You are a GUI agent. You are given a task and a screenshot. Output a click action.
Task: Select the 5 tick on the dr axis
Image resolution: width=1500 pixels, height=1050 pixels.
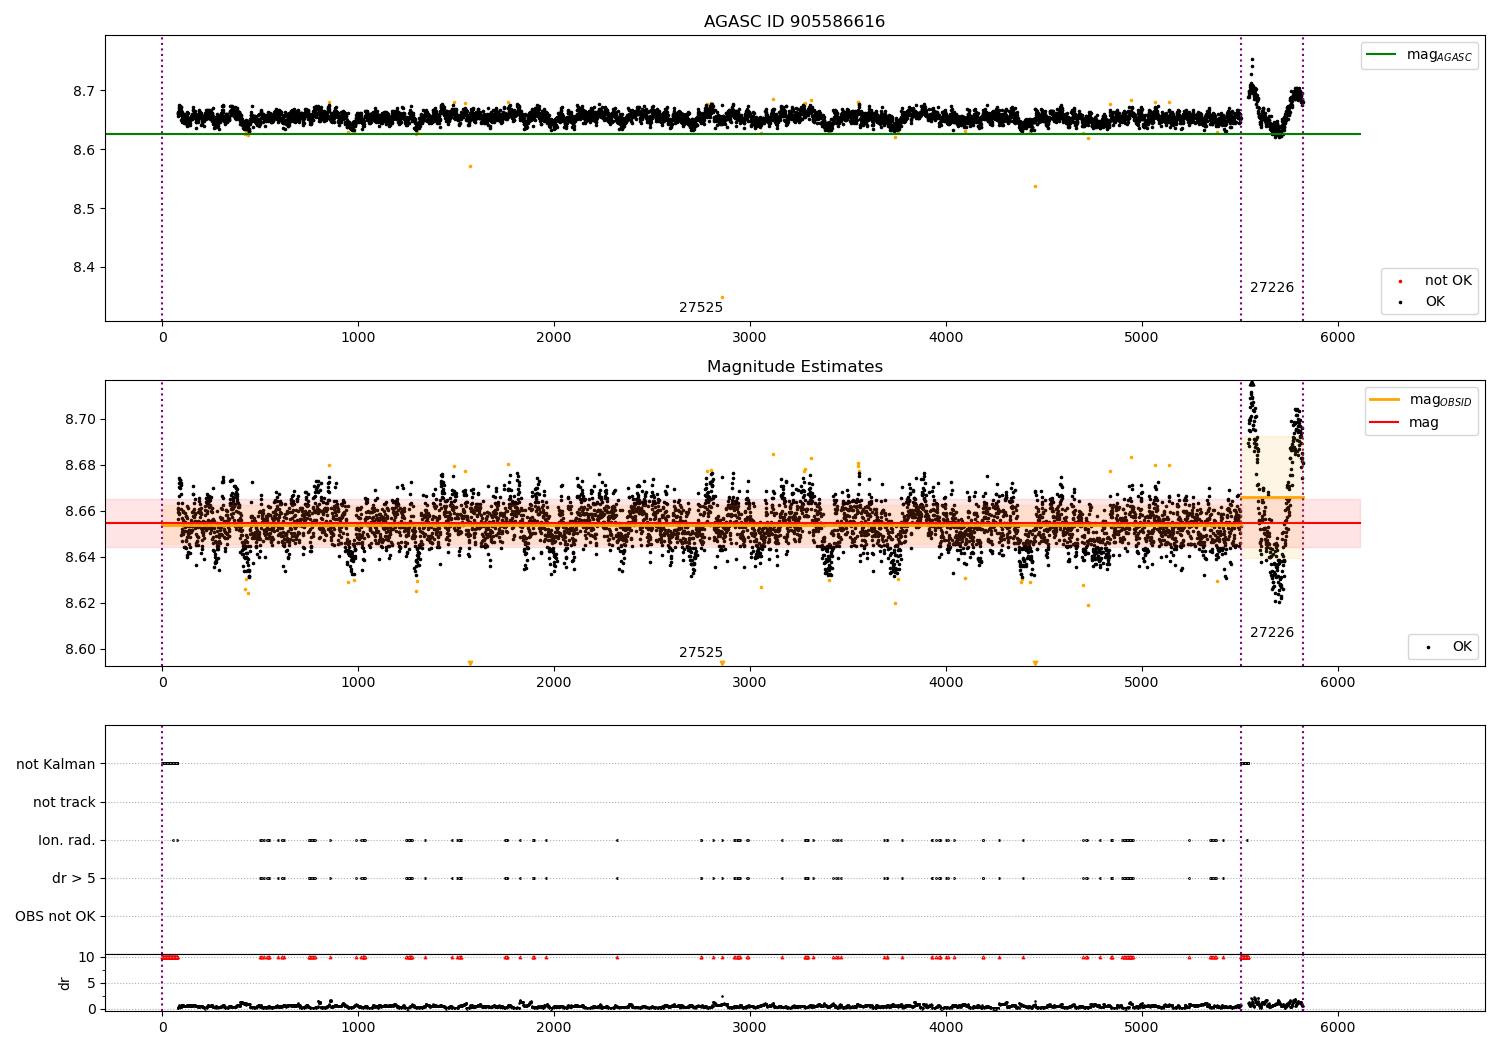point(91,983)
